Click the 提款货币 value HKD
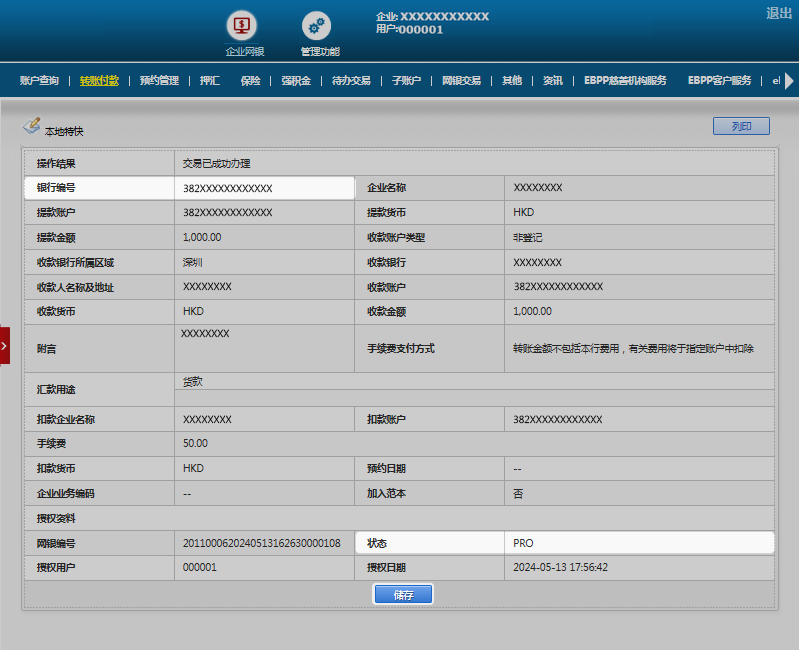Screen dimensions: 799x650 coord(523,212)
